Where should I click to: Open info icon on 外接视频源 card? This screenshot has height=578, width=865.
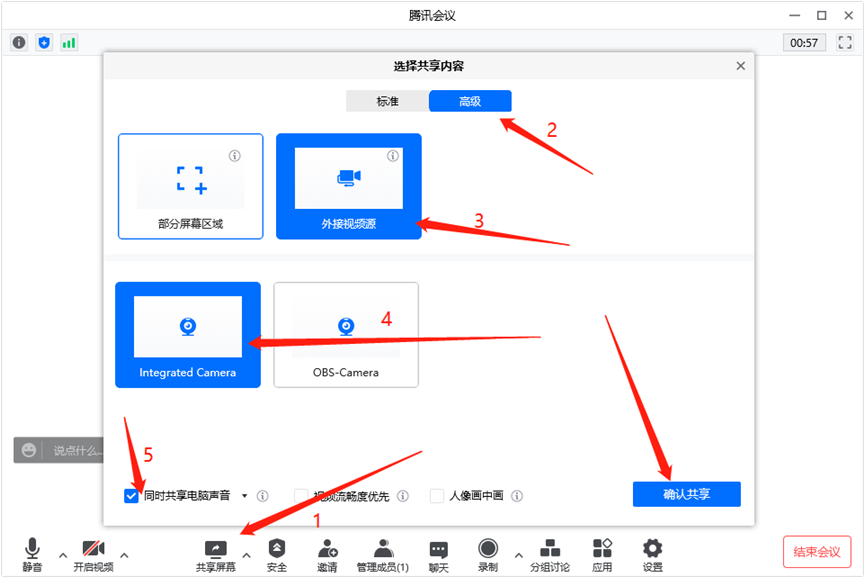pyautogui.click(x=393, y=156)
